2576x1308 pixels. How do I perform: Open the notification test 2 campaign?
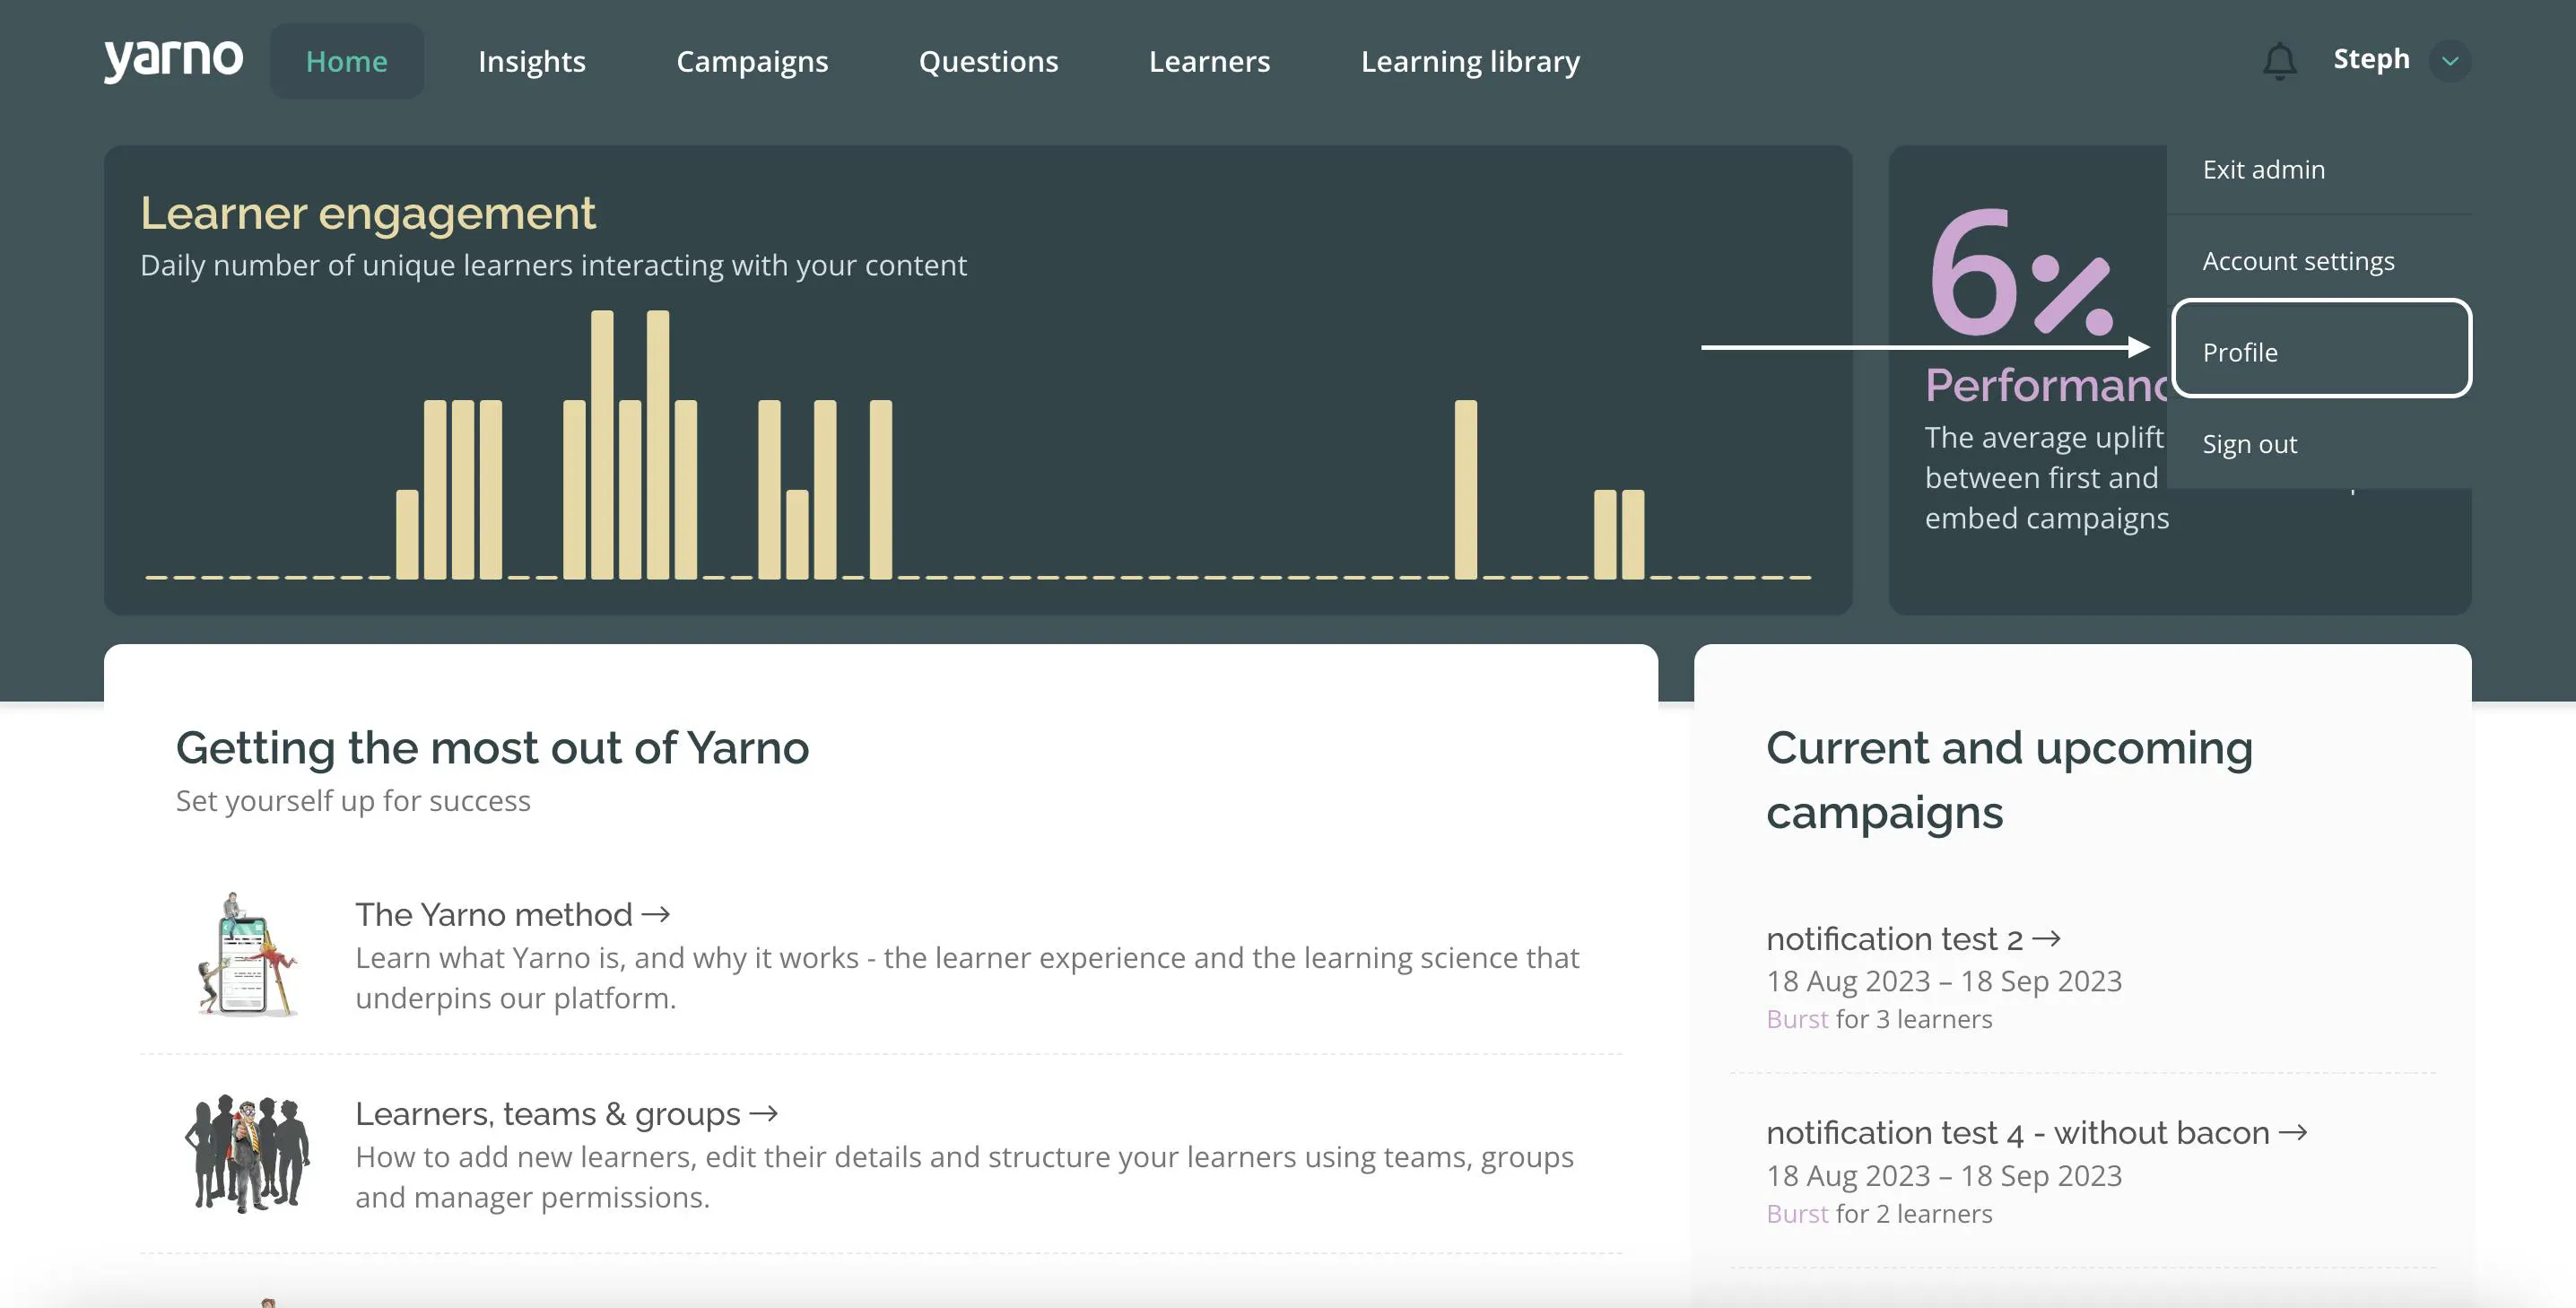click(x=1913, y=938)
